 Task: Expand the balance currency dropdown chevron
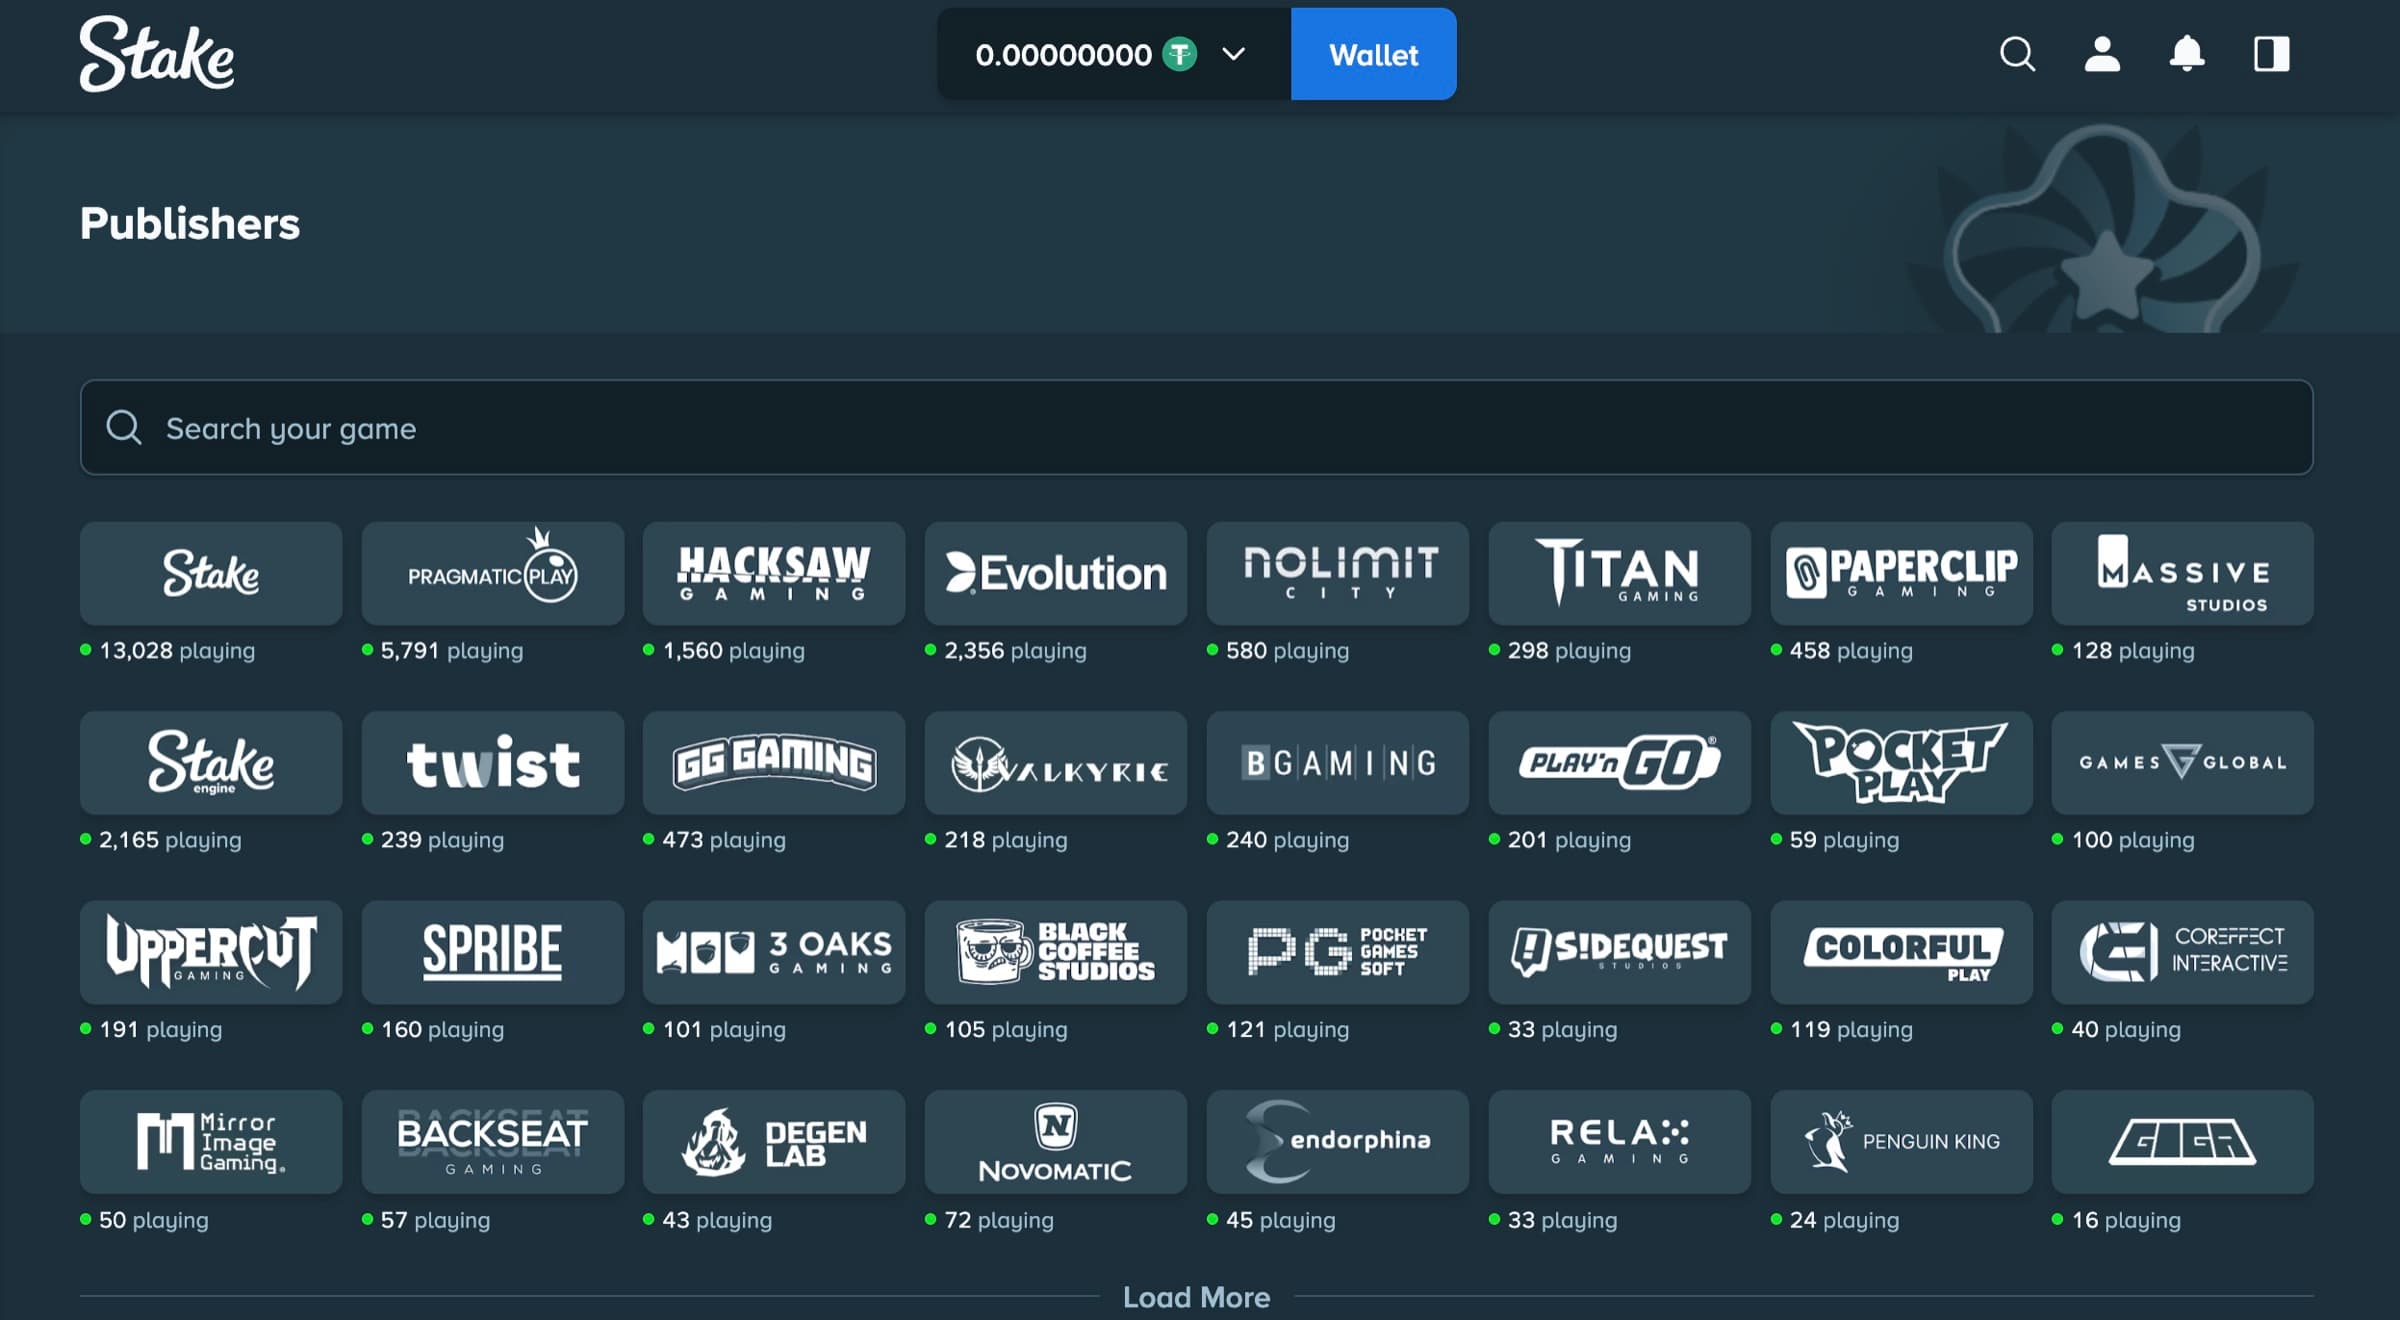(1234, 54)
